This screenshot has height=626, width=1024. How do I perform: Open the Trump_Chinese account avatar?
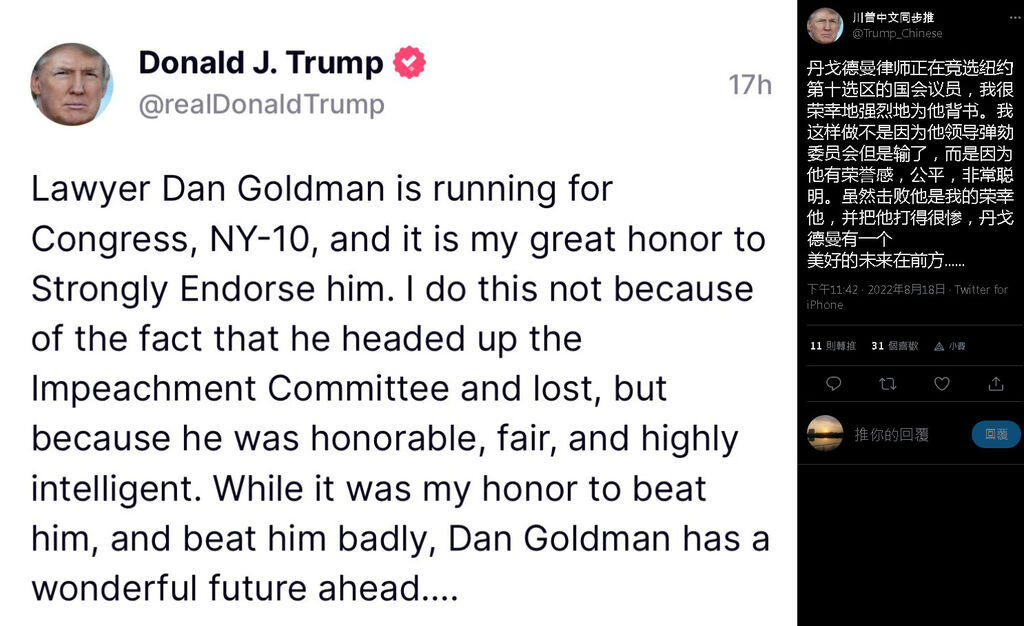click(x=825, y=25)
